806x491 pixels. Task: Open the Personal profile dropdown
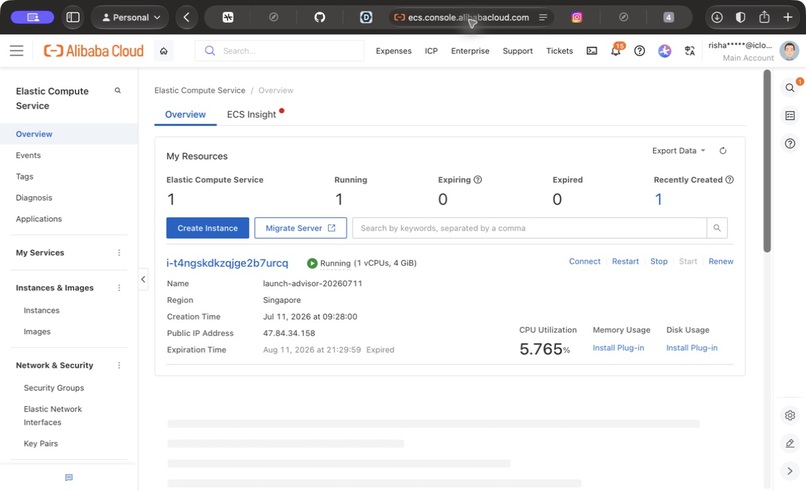(130, 17)
